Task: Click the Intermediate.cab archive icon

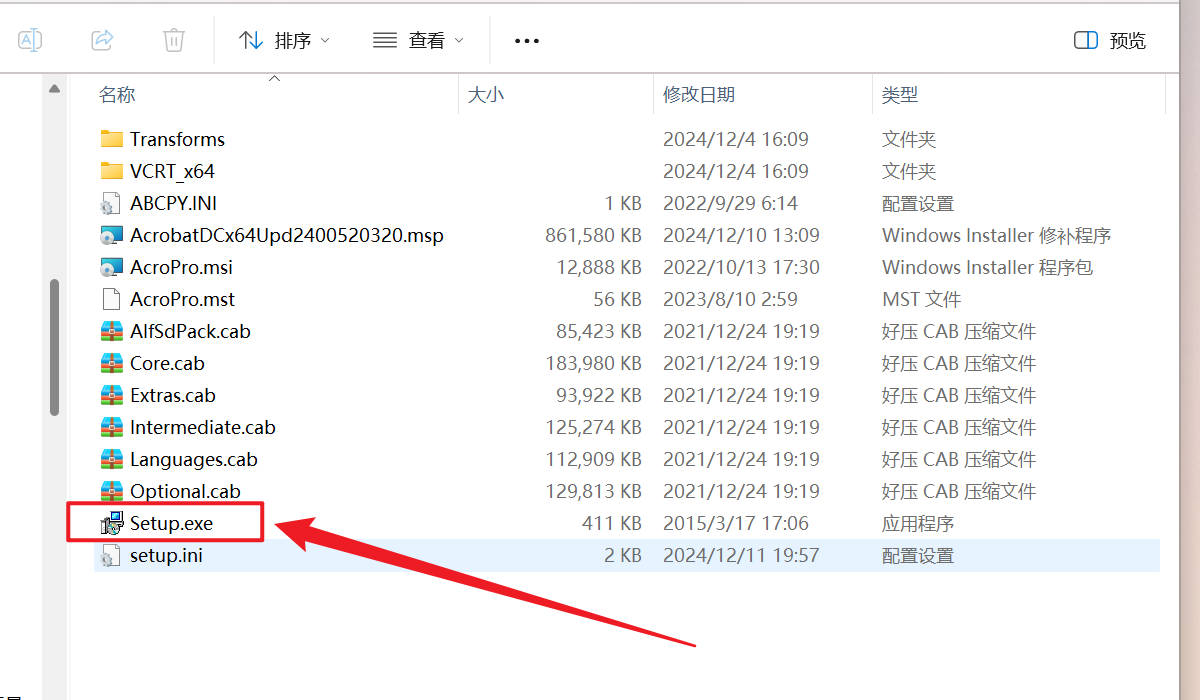Action: tap(111, 427)
